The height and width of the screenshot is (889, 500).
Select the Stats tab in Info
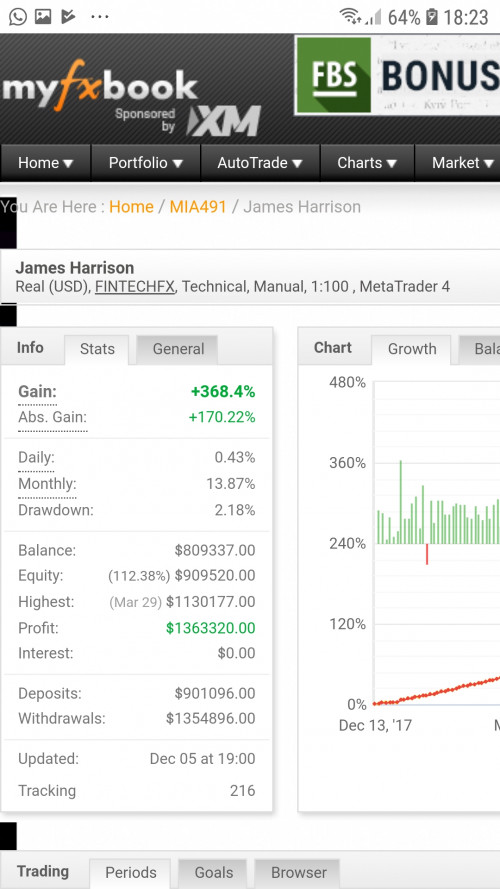click(x=97, y=349)
